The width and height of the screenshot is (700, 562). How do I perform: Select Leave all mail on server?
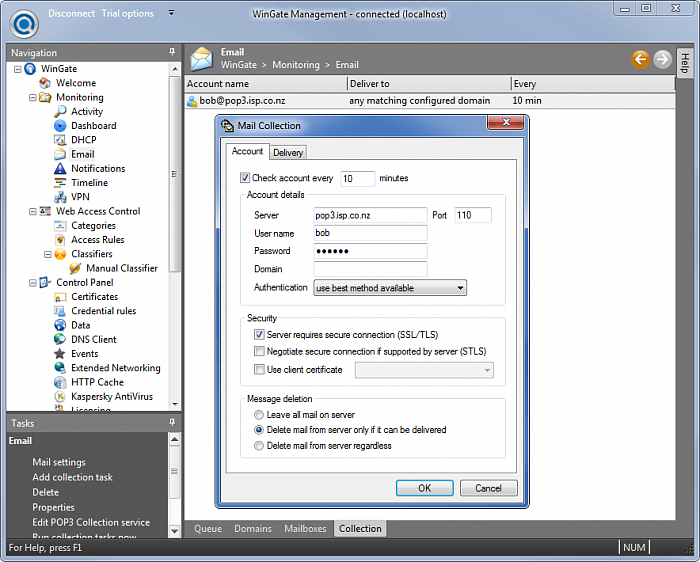click(x=260, y=414)
